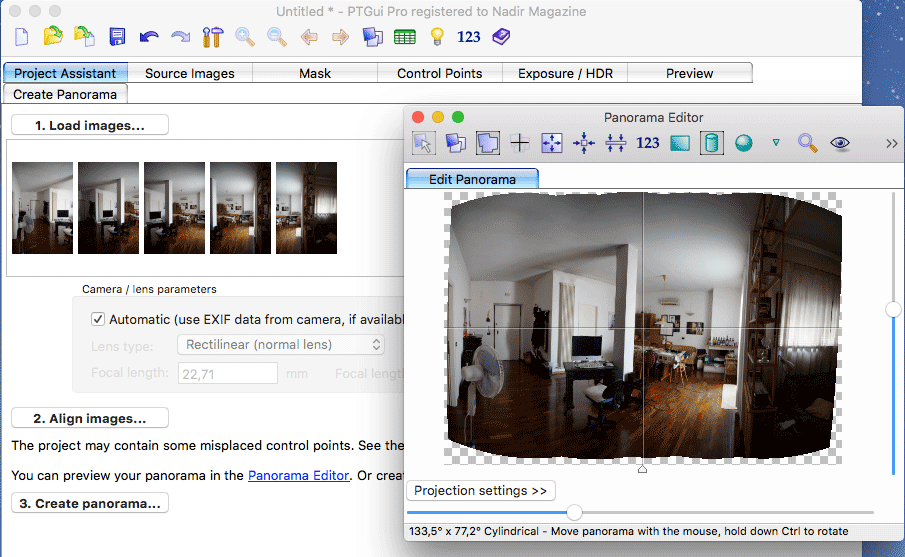Click the 2. Align images button
The height and width of the screenshot is (557, 905).
90,418
